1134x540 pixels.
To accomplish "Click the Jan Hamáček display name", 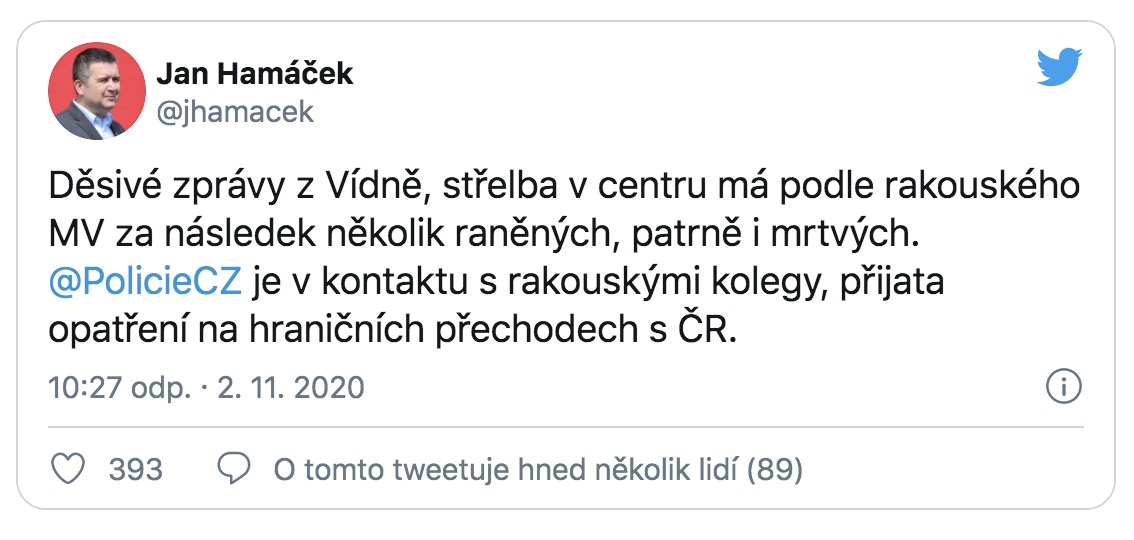I will click(255, 73).
